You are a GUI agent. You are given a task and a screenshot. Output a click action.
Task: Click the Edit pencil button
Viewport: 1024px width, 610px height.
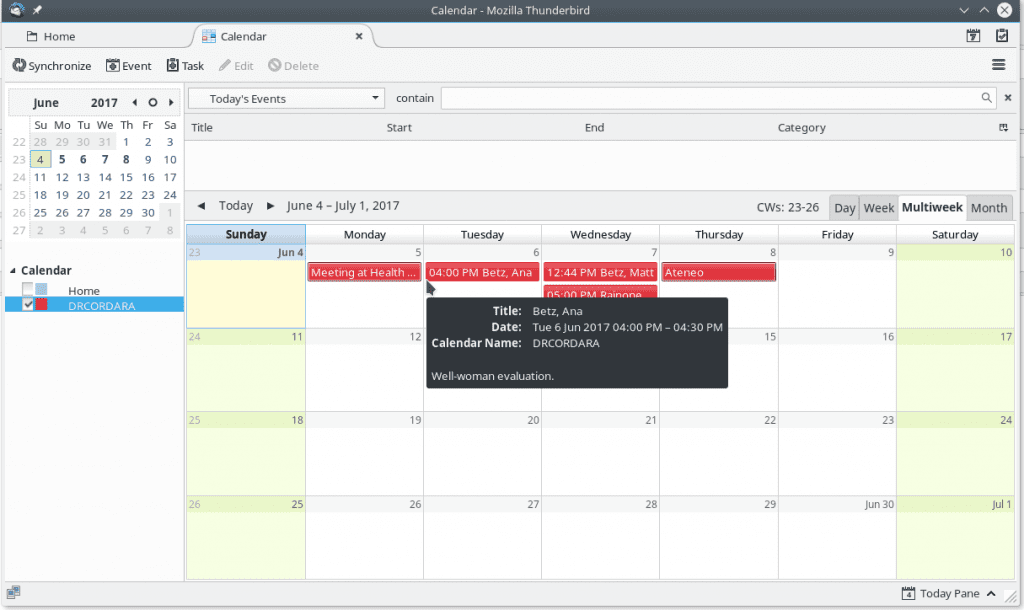(x=236, y=65)
